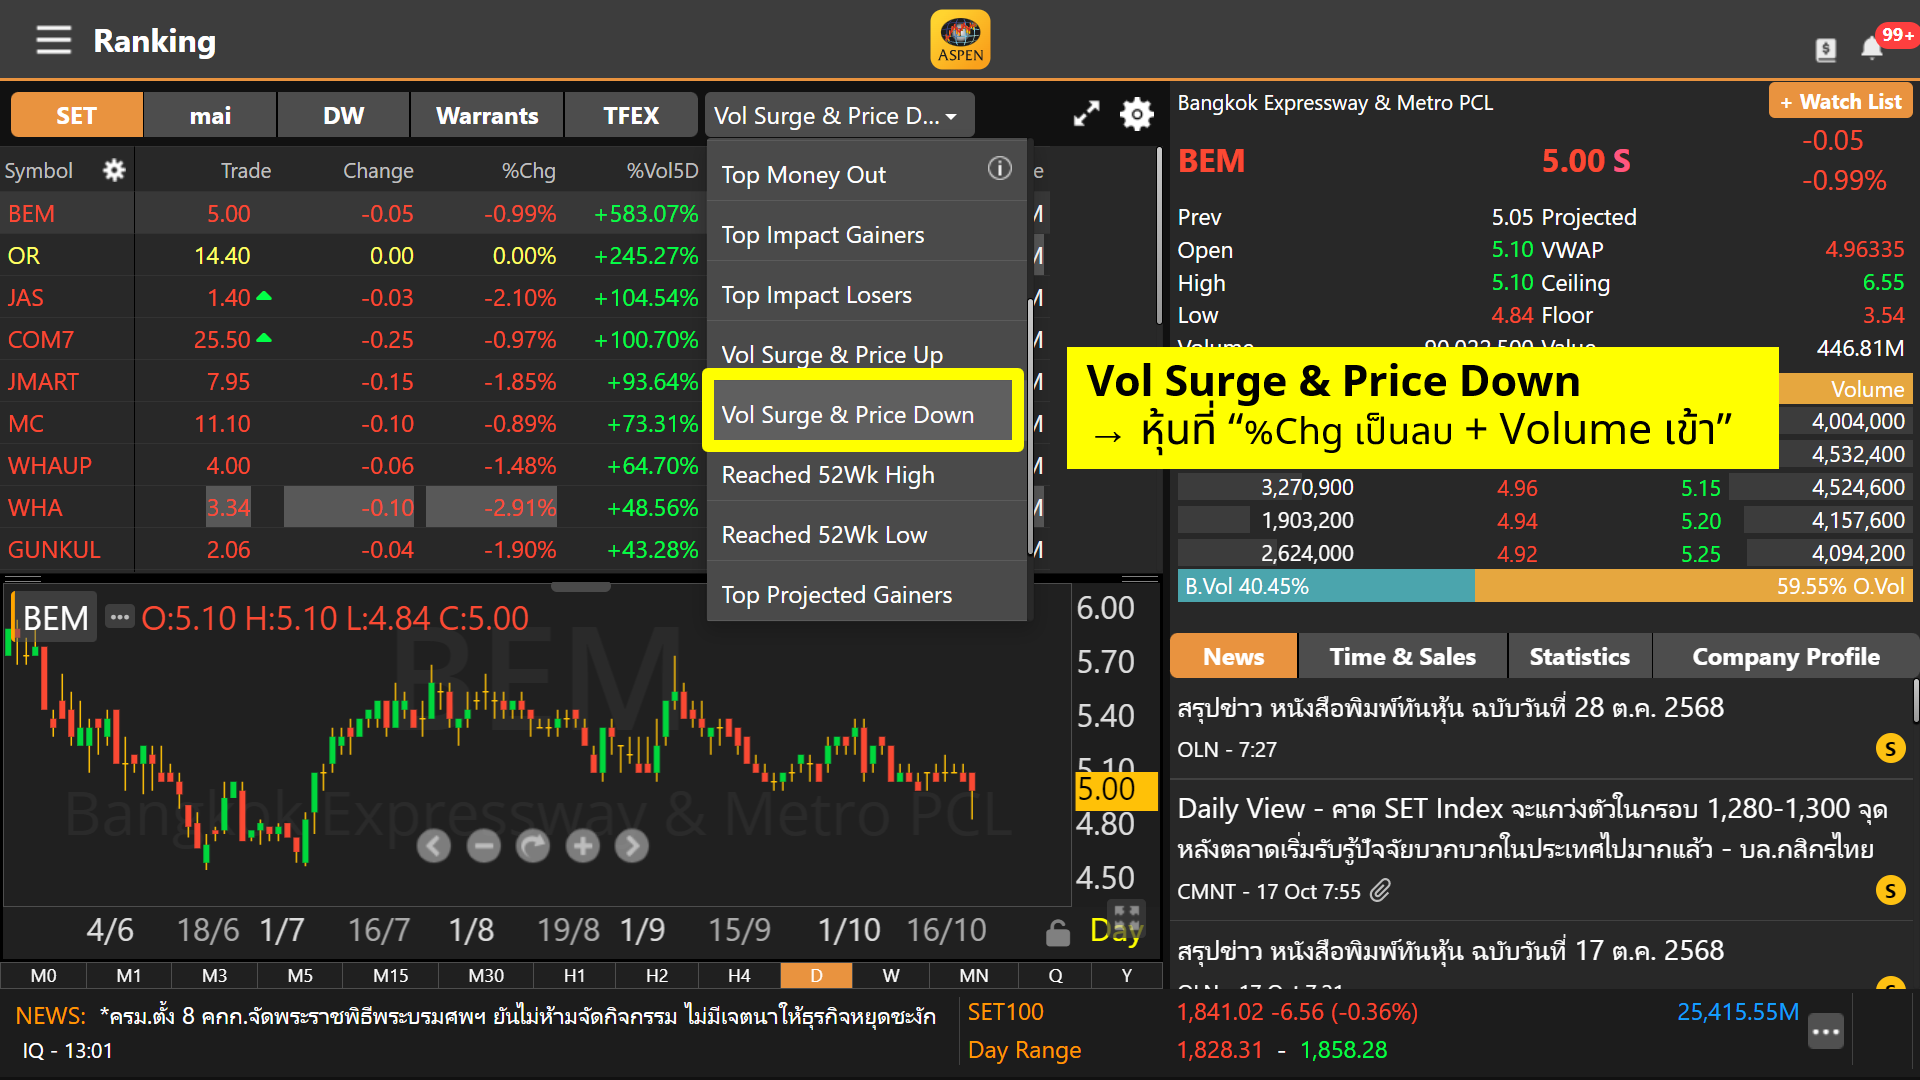
Task: Zoom in the chart with plus button
Action: click(x=582, y=846)
